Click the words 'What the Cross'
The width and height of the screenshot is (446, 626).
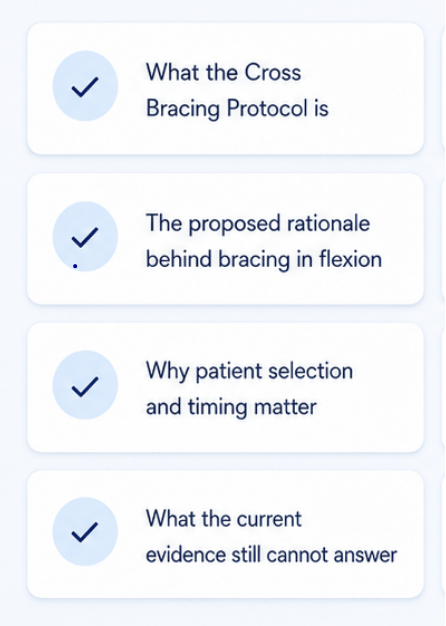click(x=224, y=73)
